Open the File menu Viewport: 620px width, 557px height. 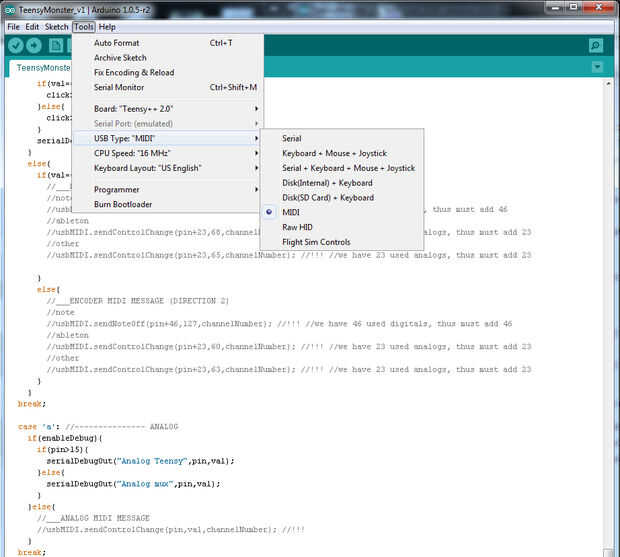[x=13, y=27]
